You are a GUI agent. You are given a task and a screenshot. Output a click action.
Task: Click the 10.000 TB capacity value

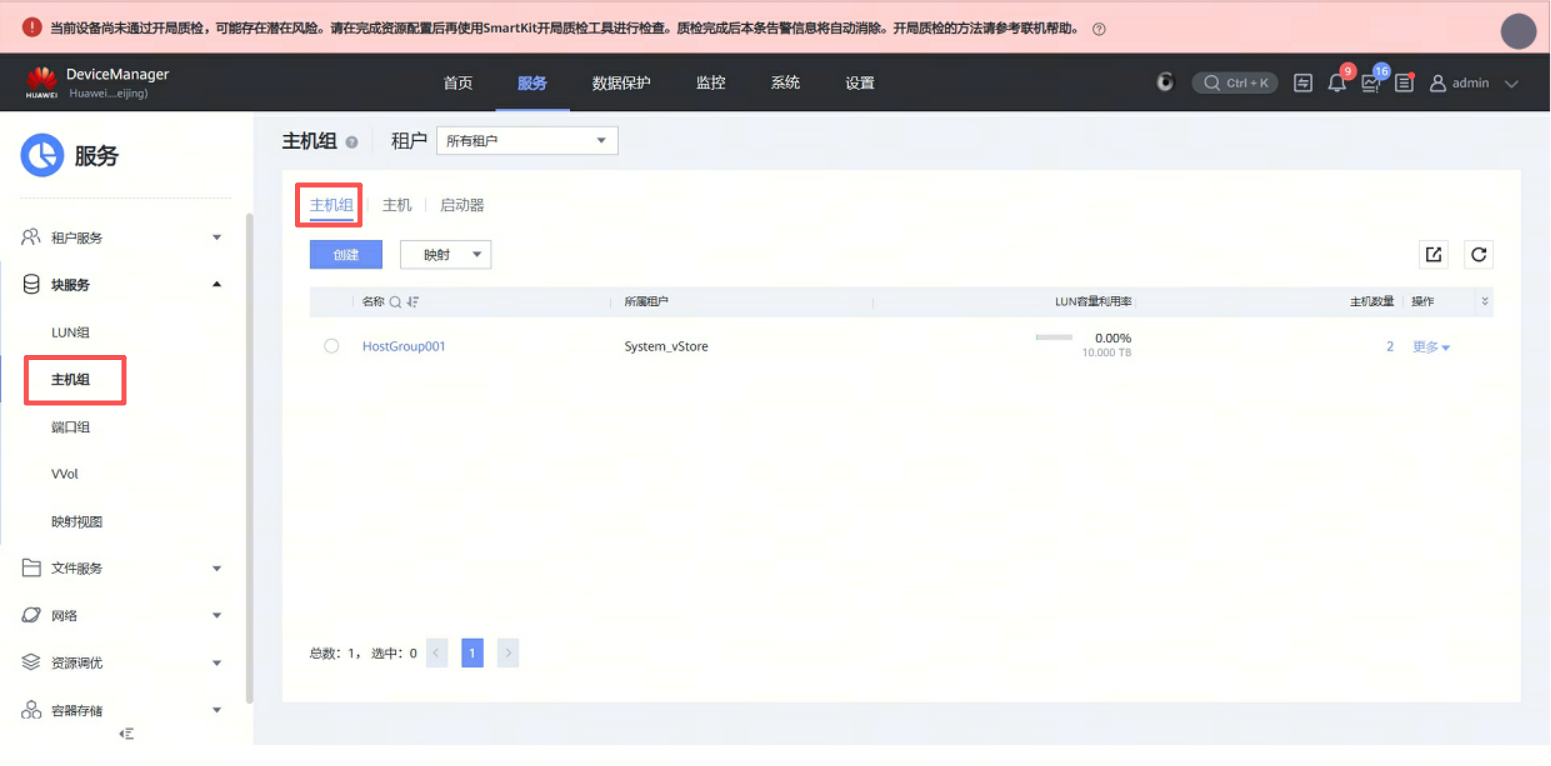click(1107, 353)
